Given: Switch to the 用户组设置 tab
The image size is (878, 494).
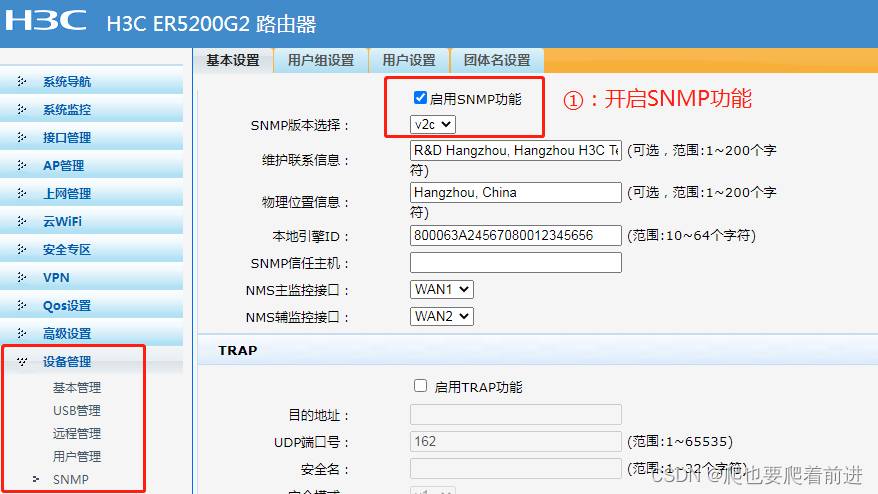Looking at the screenshot, I should 321,60.
